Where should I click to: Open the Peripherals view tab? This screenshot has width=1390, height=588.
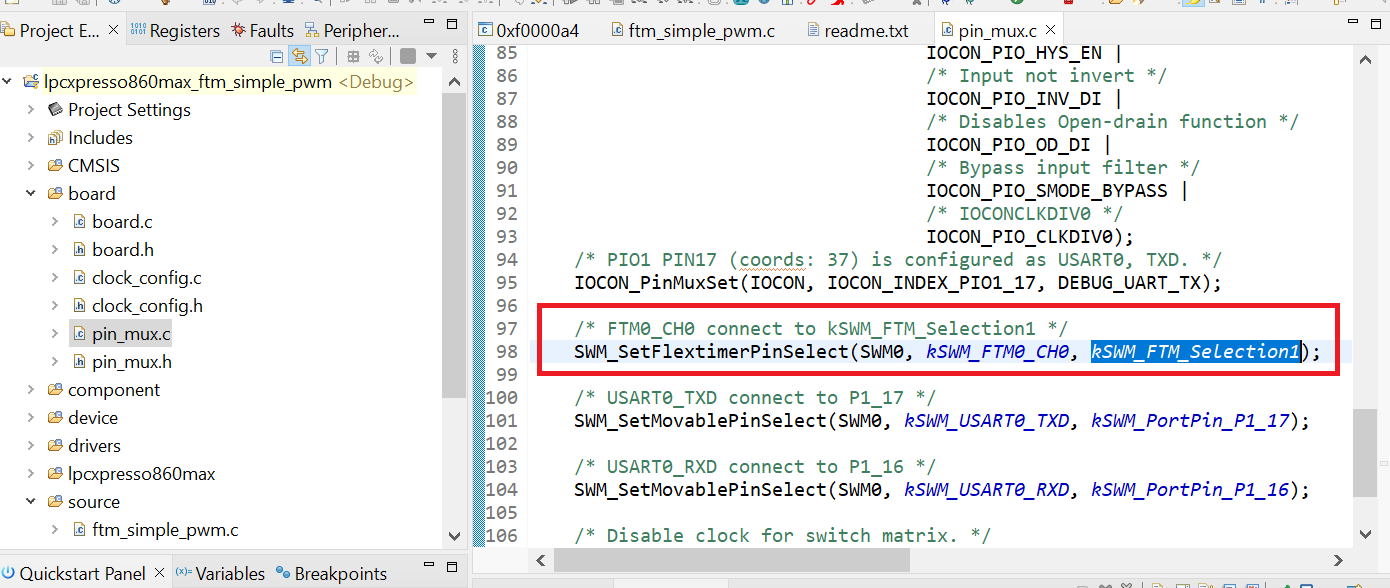coord(352,31)
